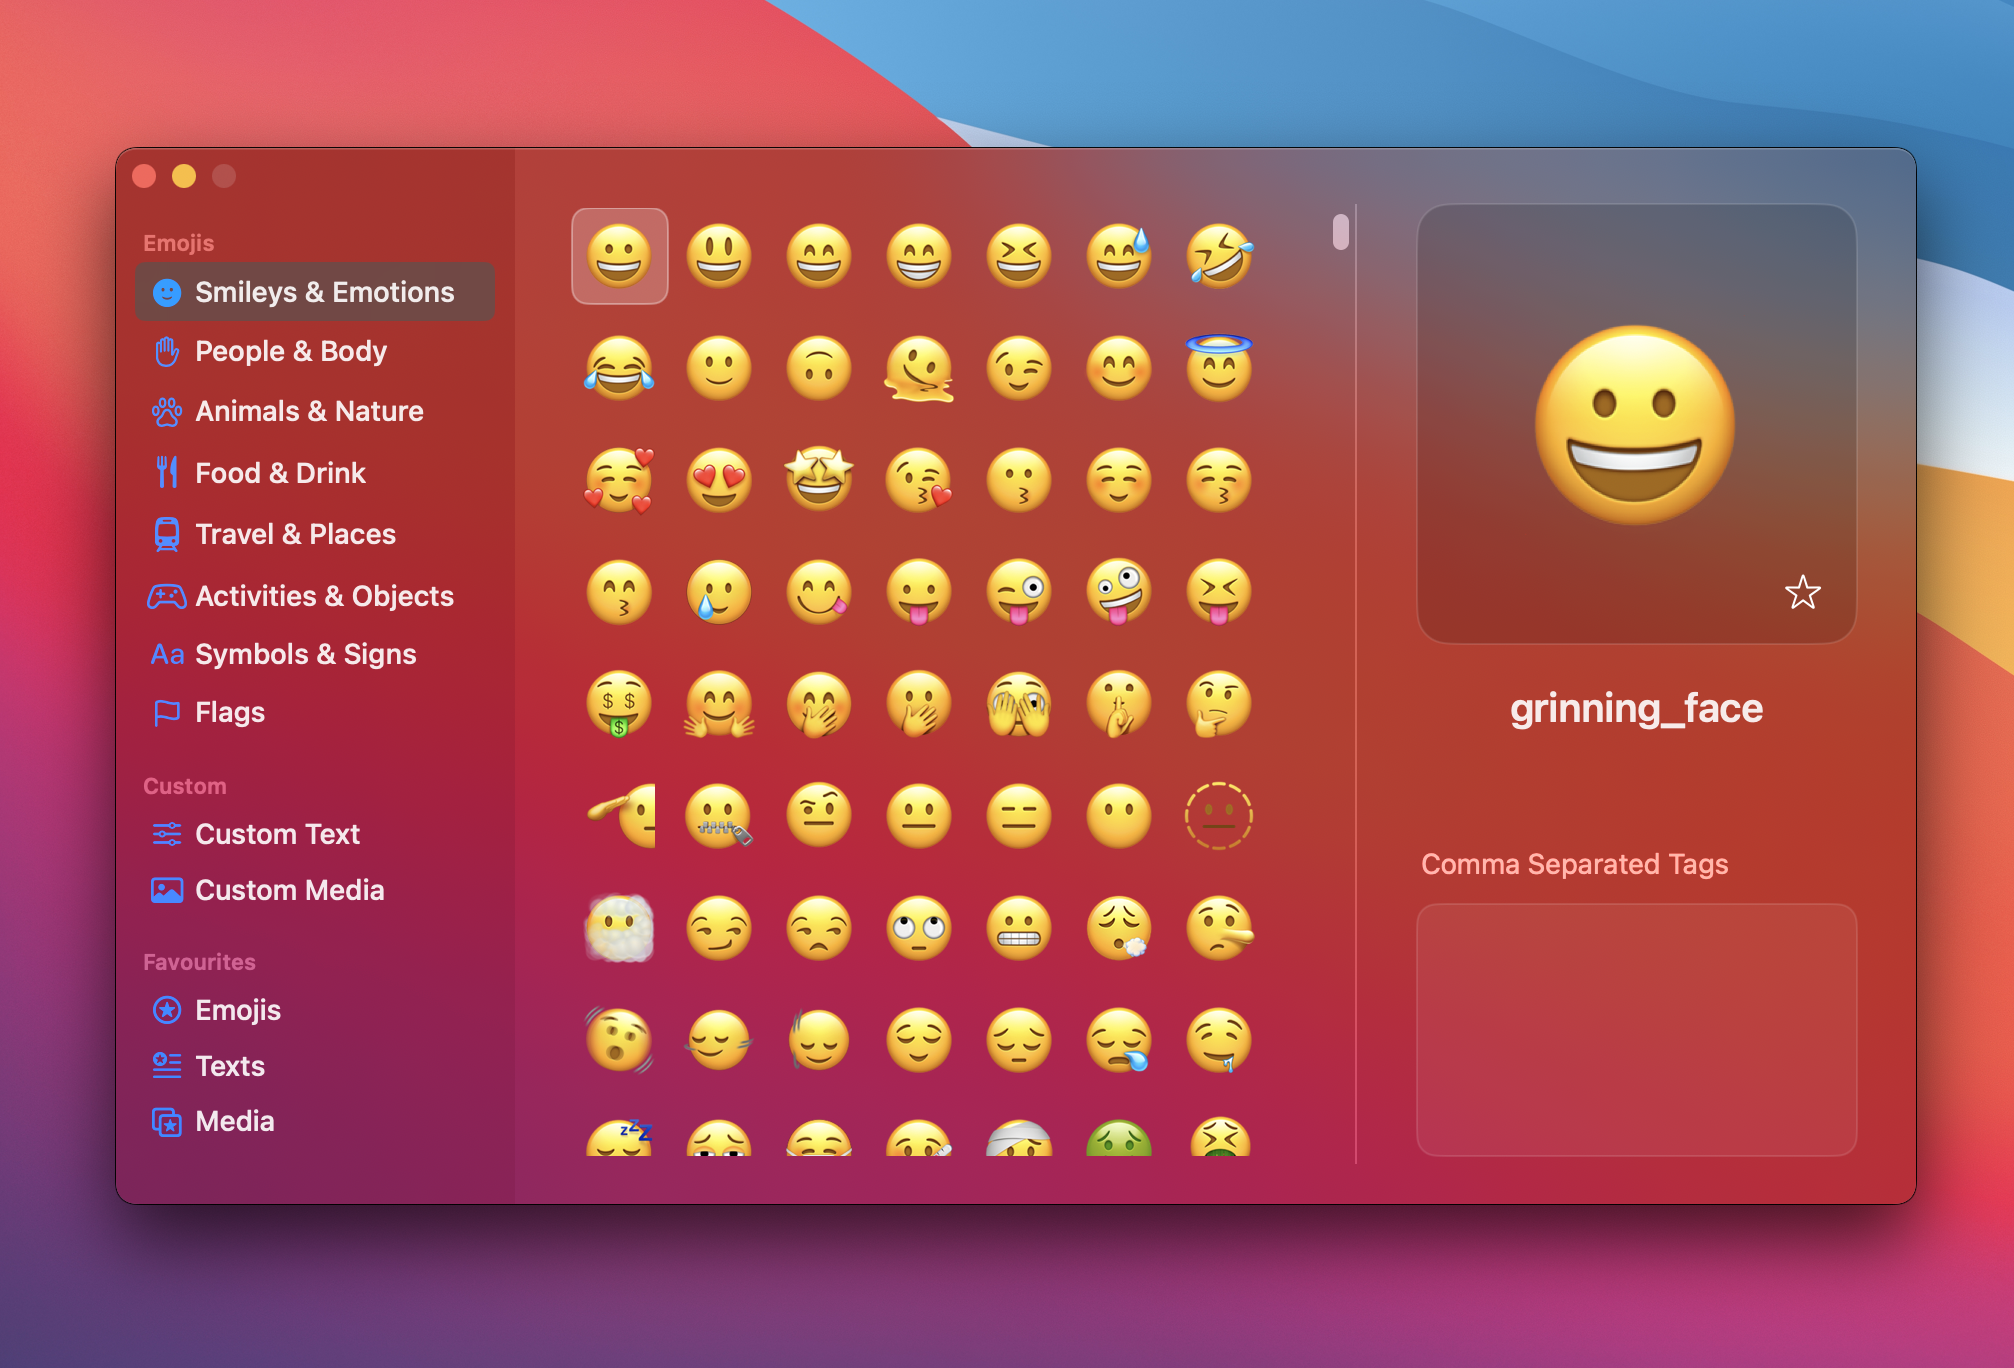The image size is (2014, 1368).
Task: Select the pensive face emoji
Action: [x=1019, y=1040]
